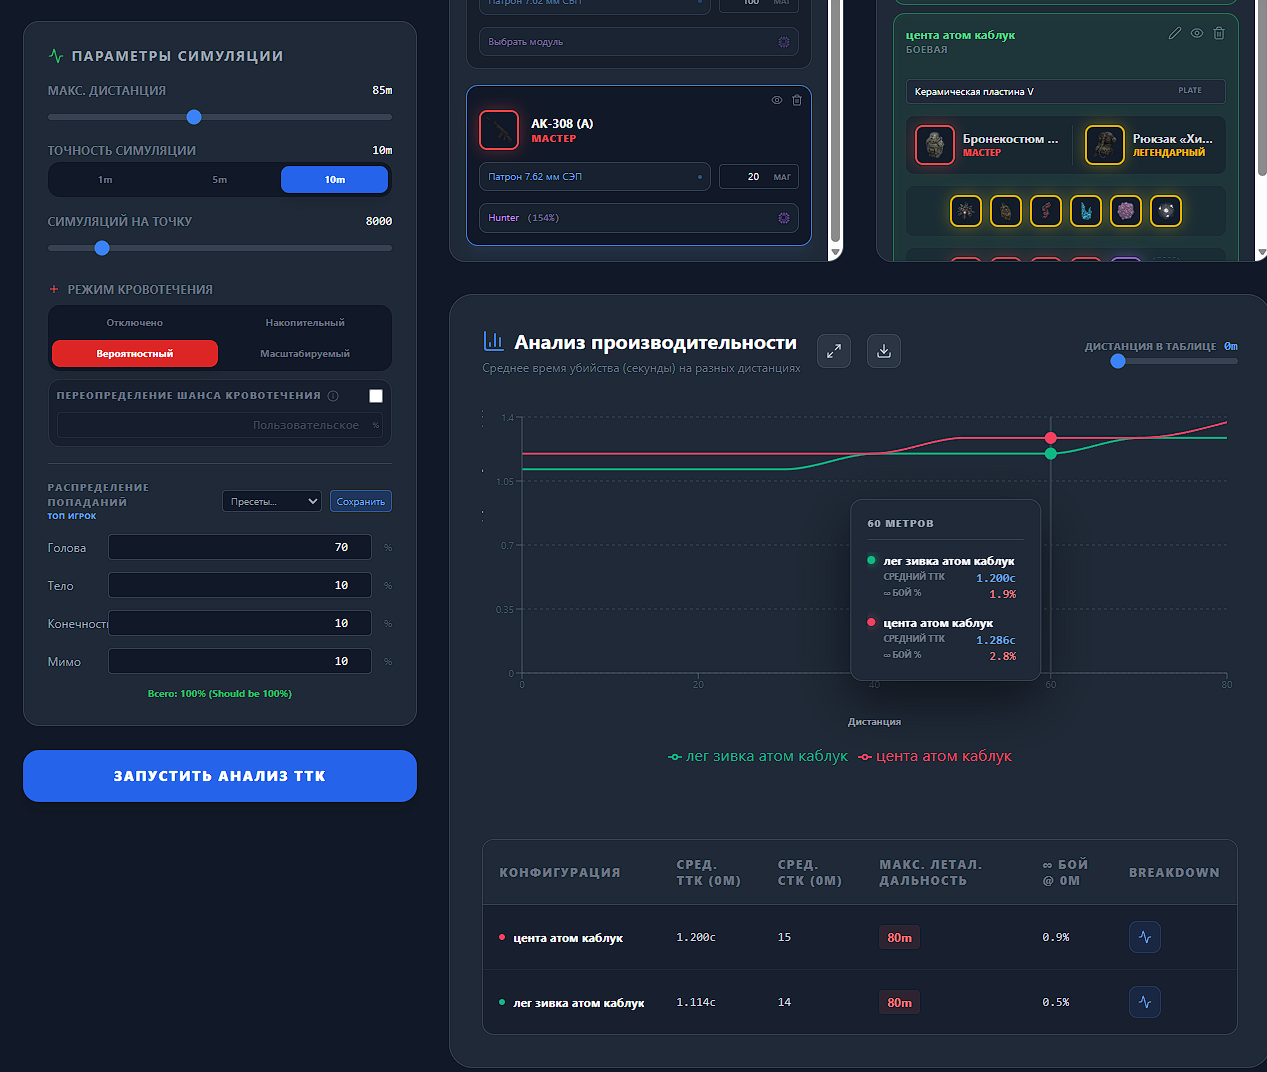Open the breakdown for цента атом каблук row
Image resolution: width=1267 pixels, height=1072 pixels.
[x=1145, y=937]
